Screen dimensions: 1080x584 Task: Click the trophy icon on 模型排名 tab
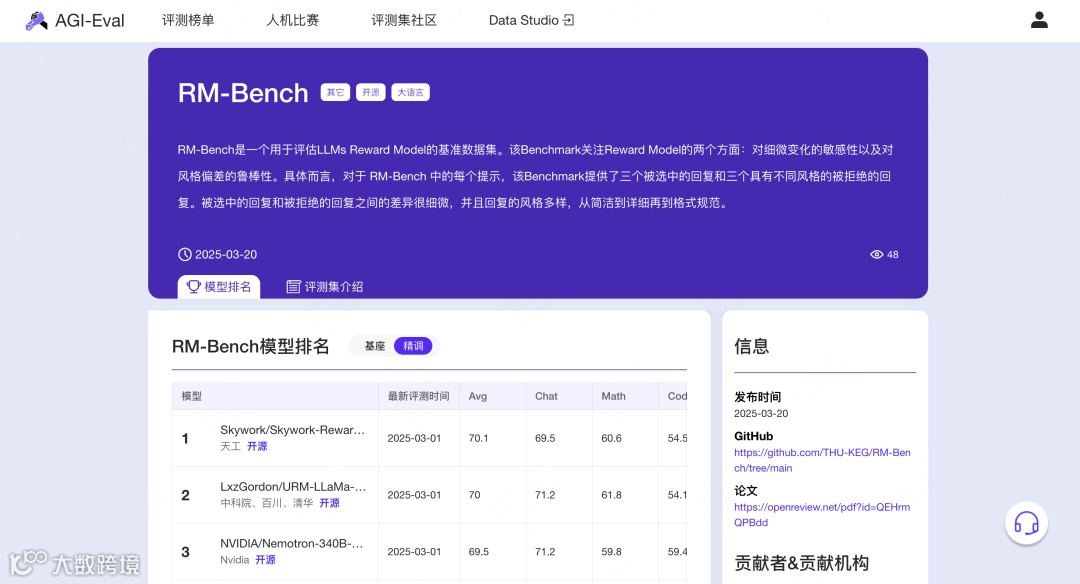pyautogui.click(x=194, y=286)
